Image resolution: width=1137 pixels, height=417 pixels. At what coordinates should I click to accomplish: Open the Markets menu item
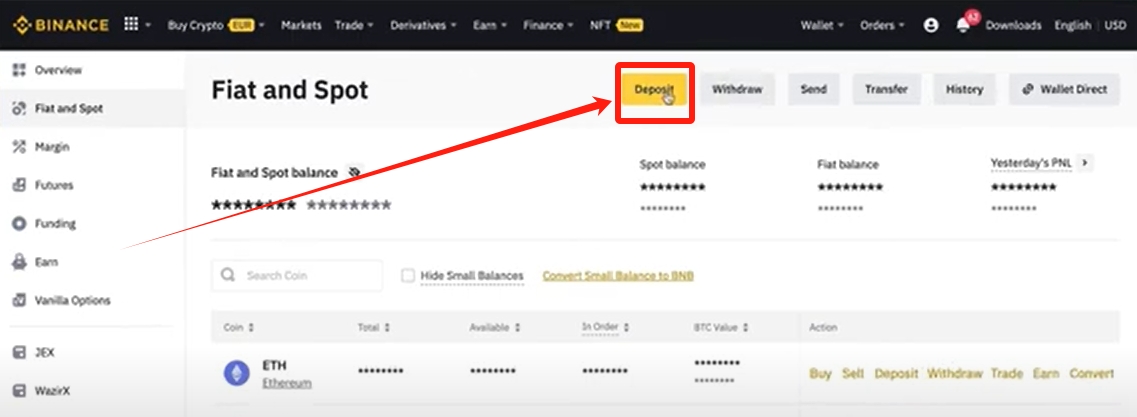tap(301, 25)
